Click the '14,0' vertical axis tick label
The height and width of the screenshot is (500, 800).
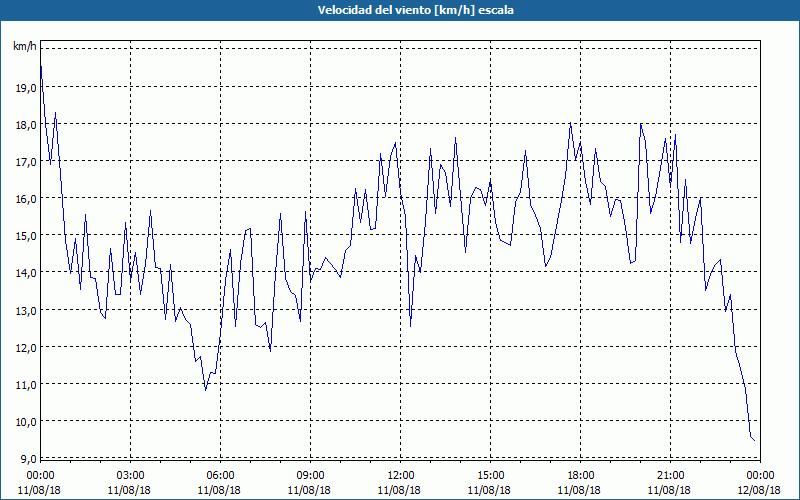[27, 273]
